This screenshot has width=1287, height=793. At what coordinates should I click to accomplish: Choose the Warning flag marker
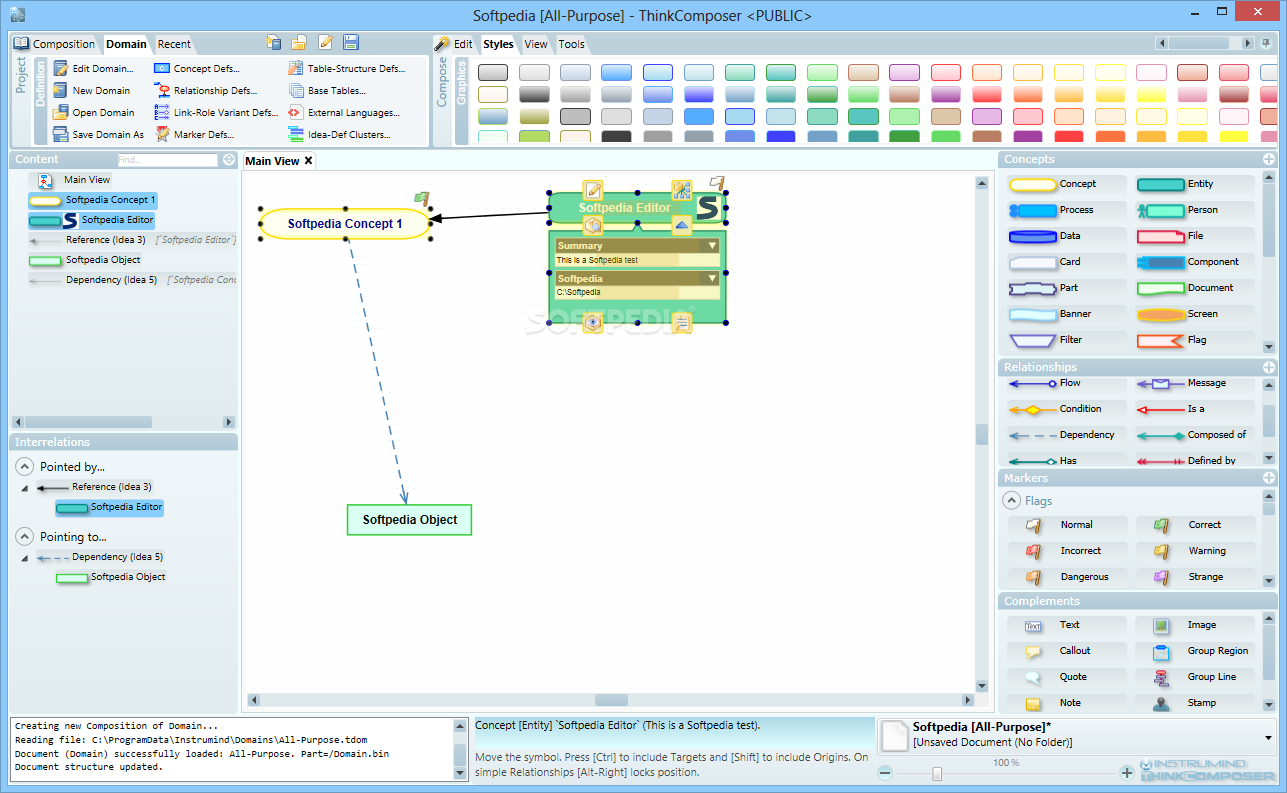tap(1194, 551)
